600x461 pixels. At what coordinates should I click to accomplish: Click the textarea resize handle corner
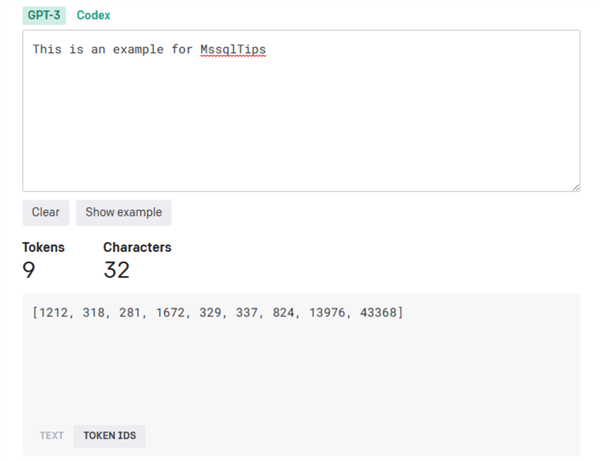coord(575,187)
